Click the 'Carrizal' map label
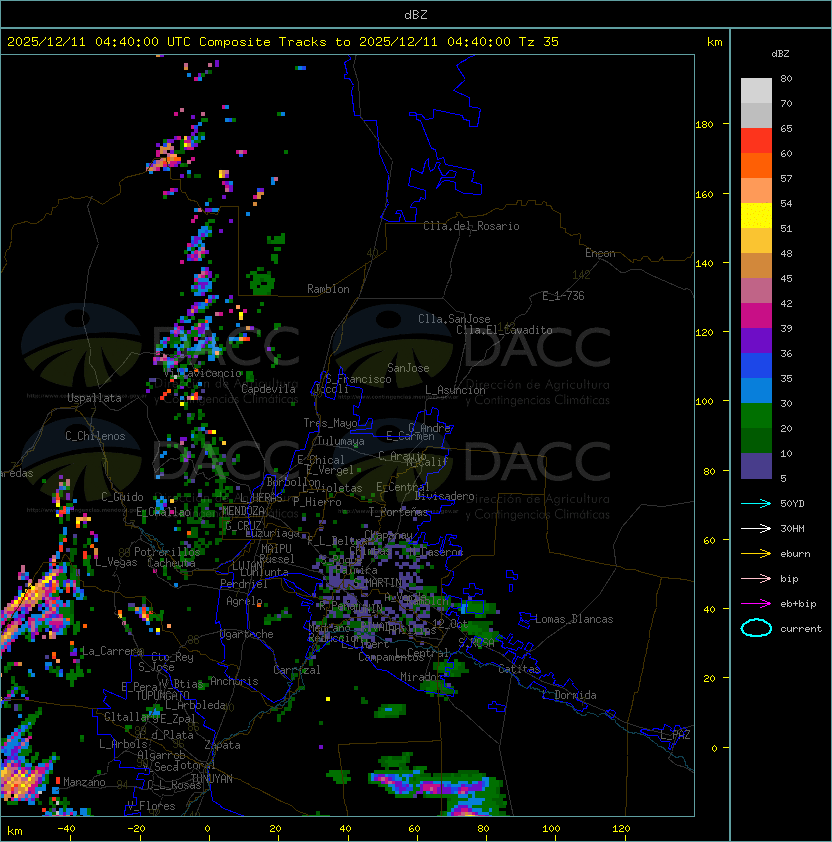The image size is (832, 842). pyautogui.click(x=297, y=670)
